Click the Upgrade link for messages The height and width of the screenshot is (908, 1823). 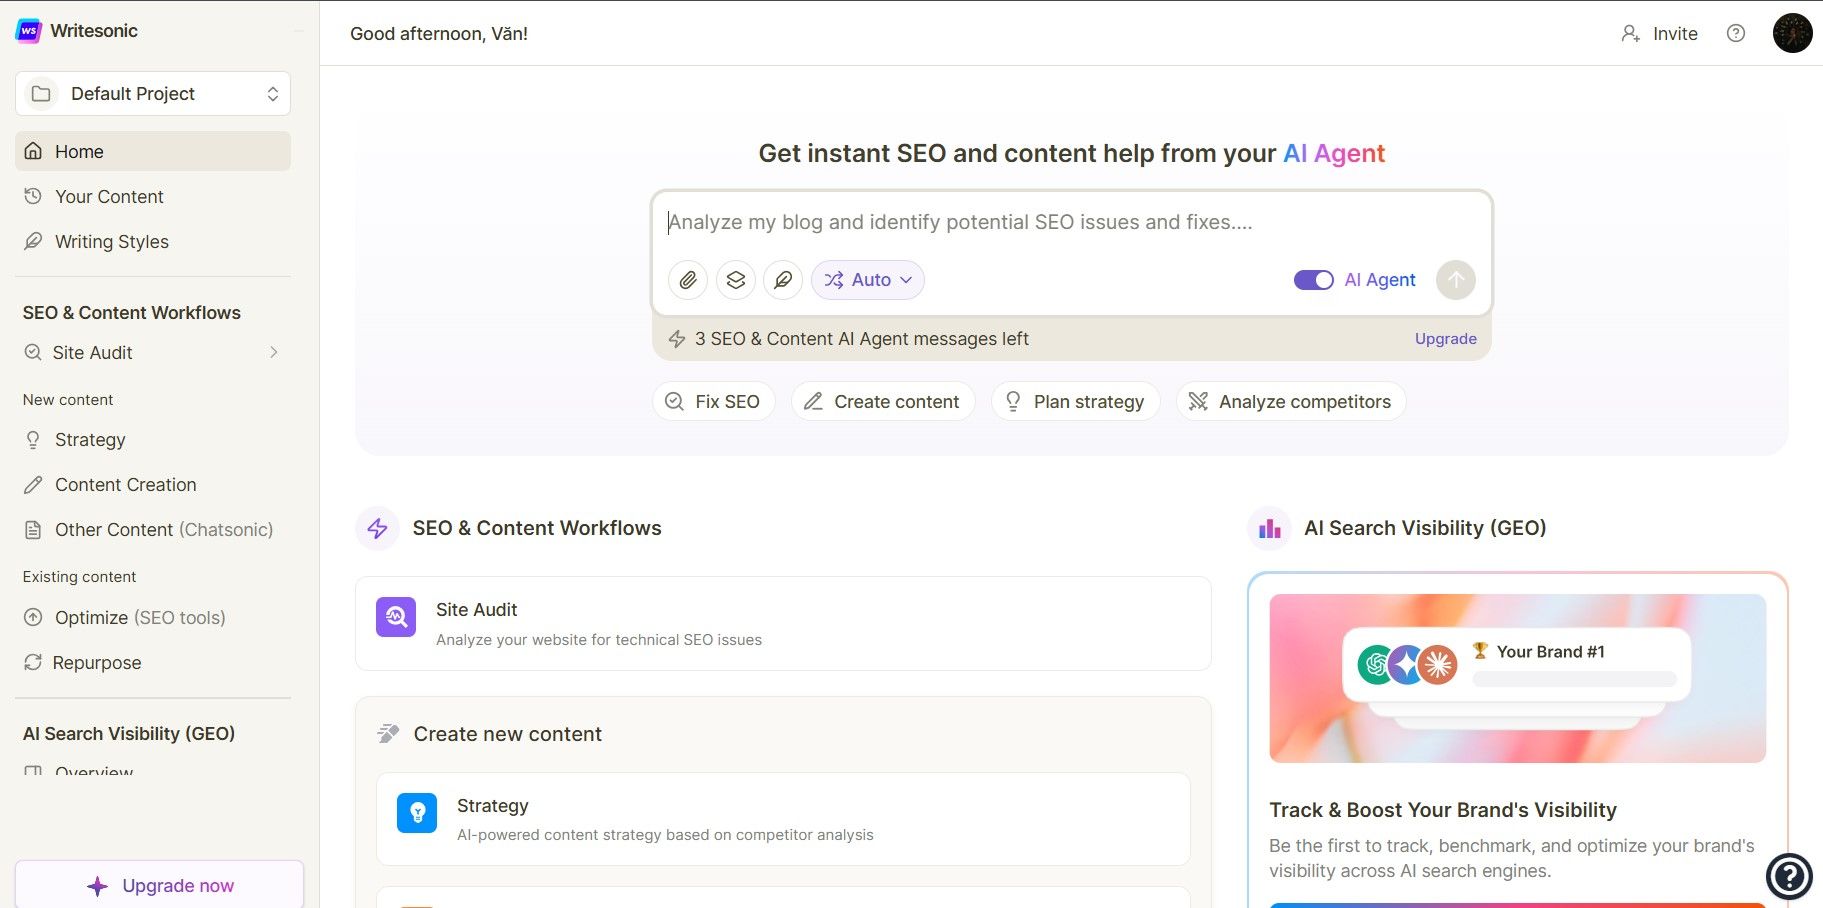click(x=1445, y=339)
